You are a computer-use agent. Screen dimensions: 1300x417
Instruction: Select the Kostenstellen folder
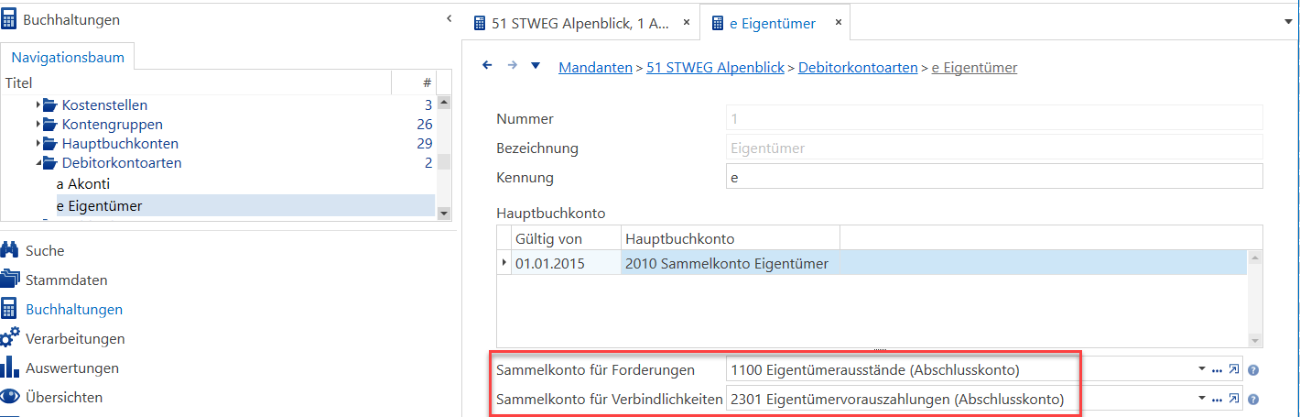pos(104,105)
